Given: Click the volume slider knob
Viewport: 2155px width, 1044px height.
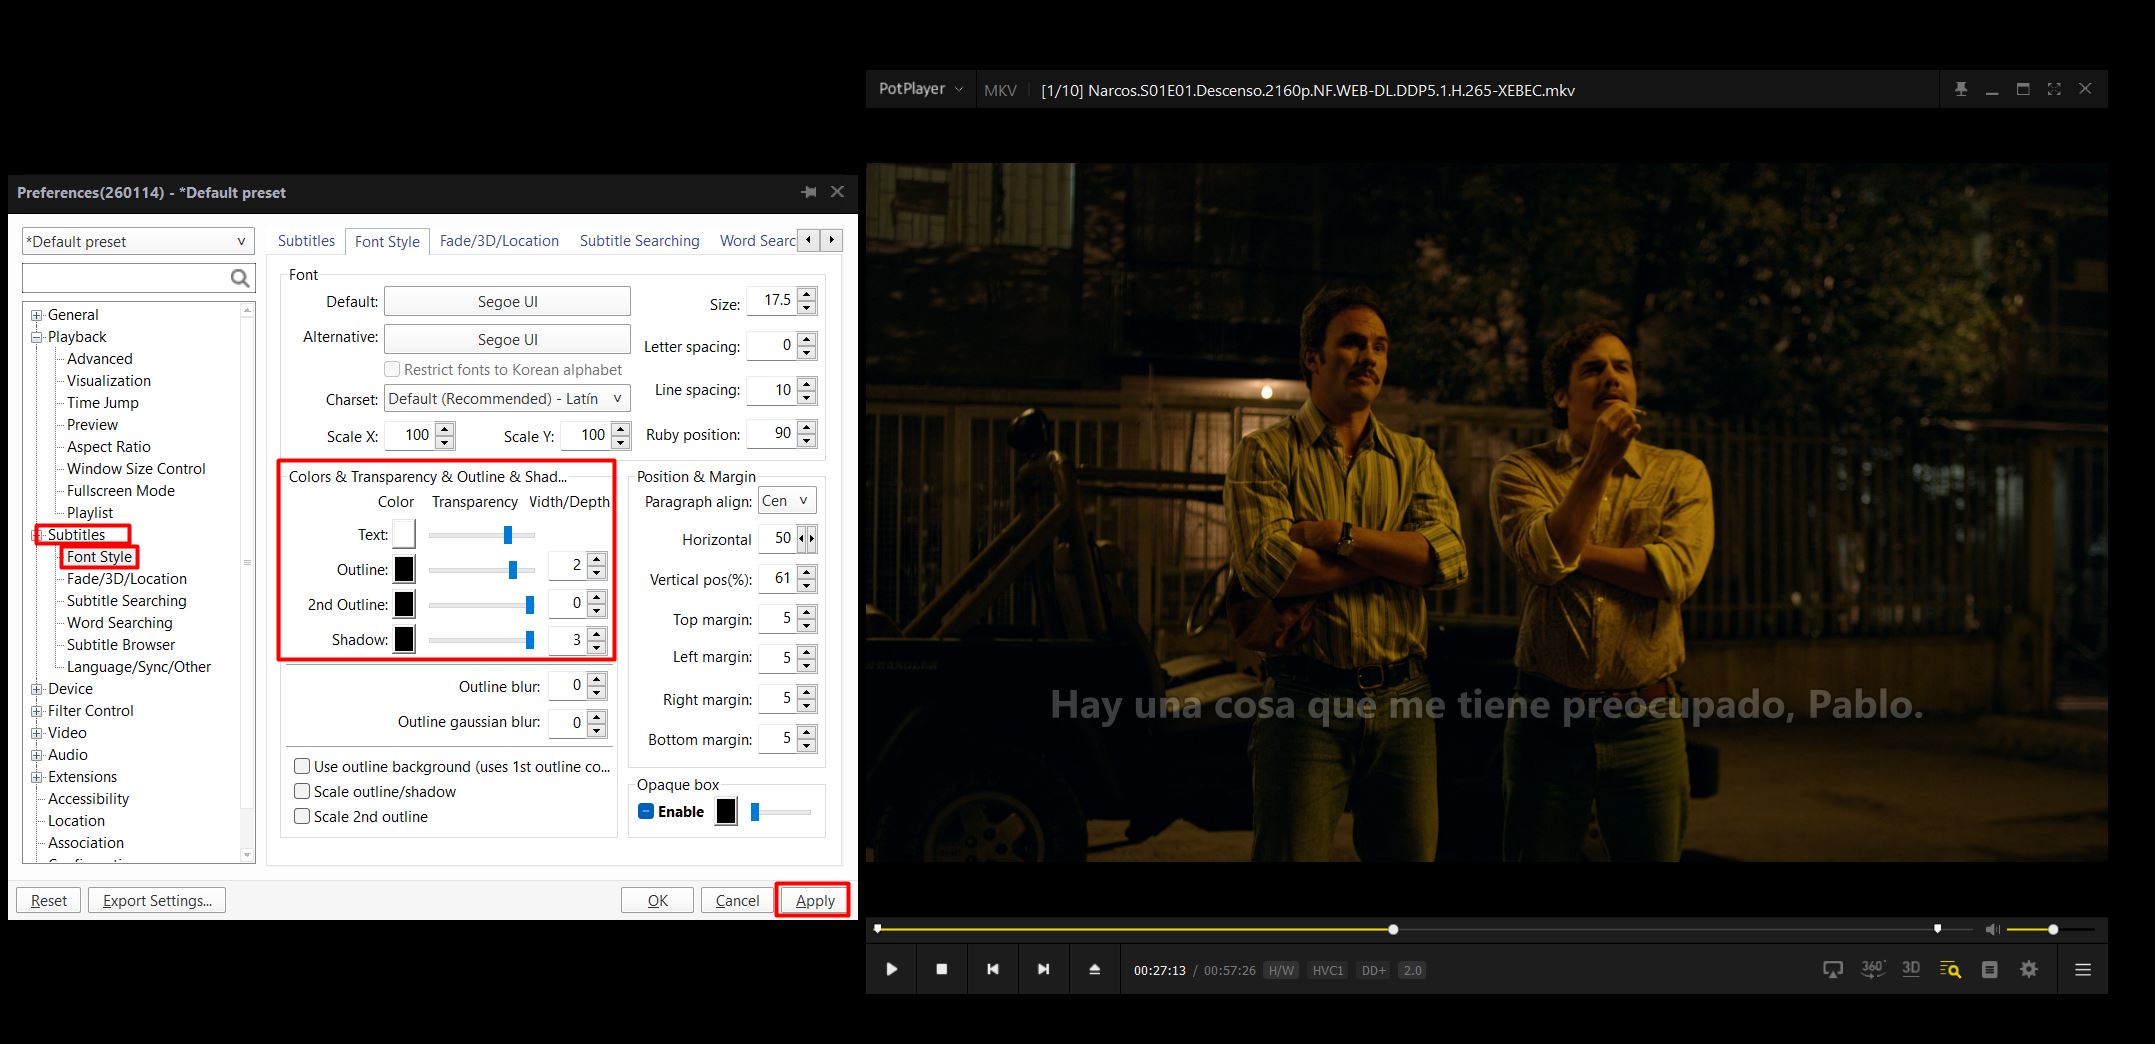Looking at the screenshot, I should (x=2053, y=929).
